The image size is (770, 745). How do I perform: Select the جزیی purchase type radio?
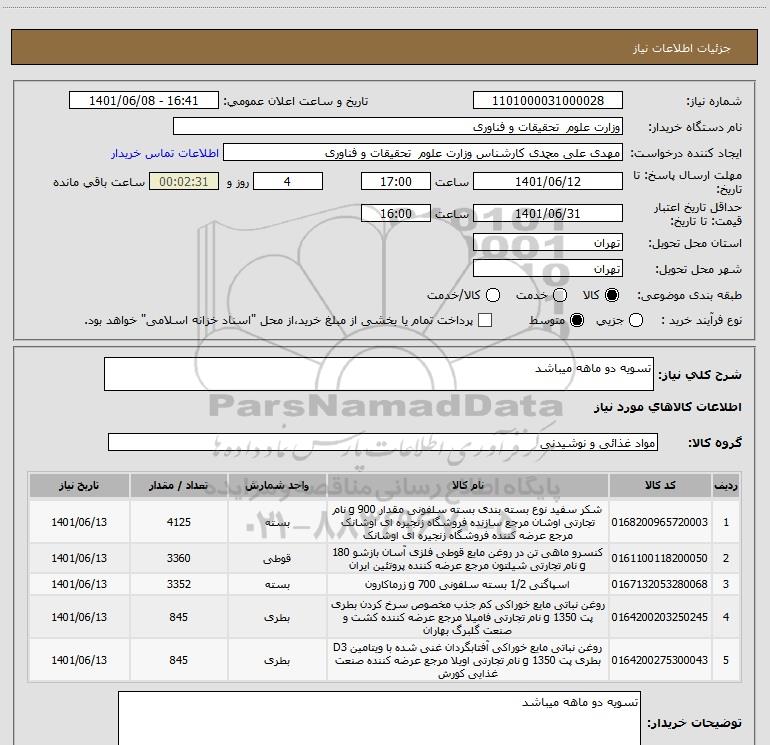click(636, 320)
